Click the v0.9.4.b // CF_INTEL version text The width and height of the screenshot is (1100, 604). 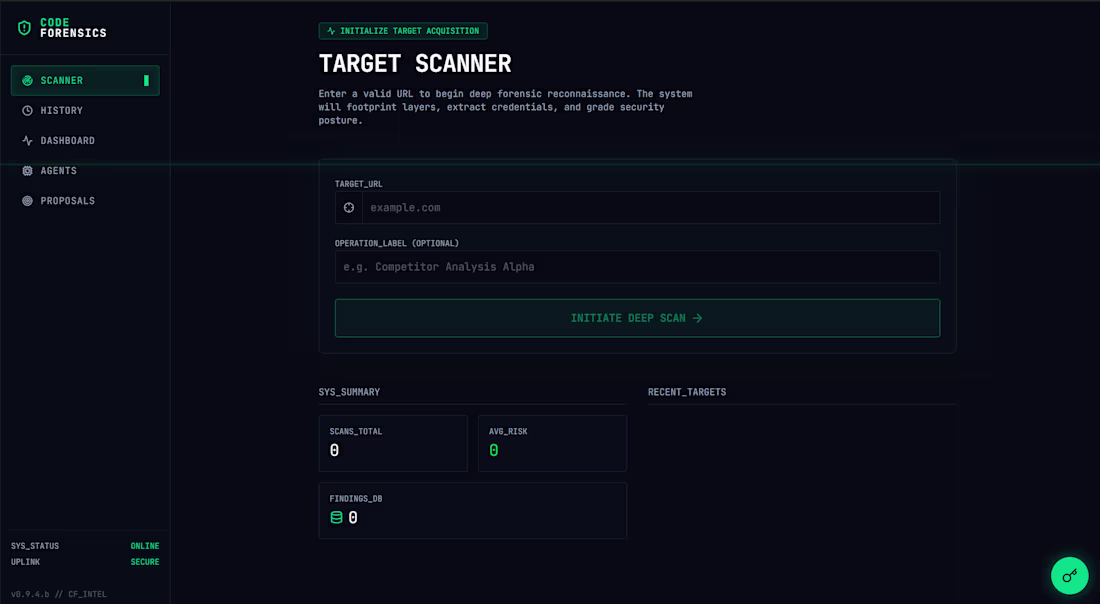(59, 594)
